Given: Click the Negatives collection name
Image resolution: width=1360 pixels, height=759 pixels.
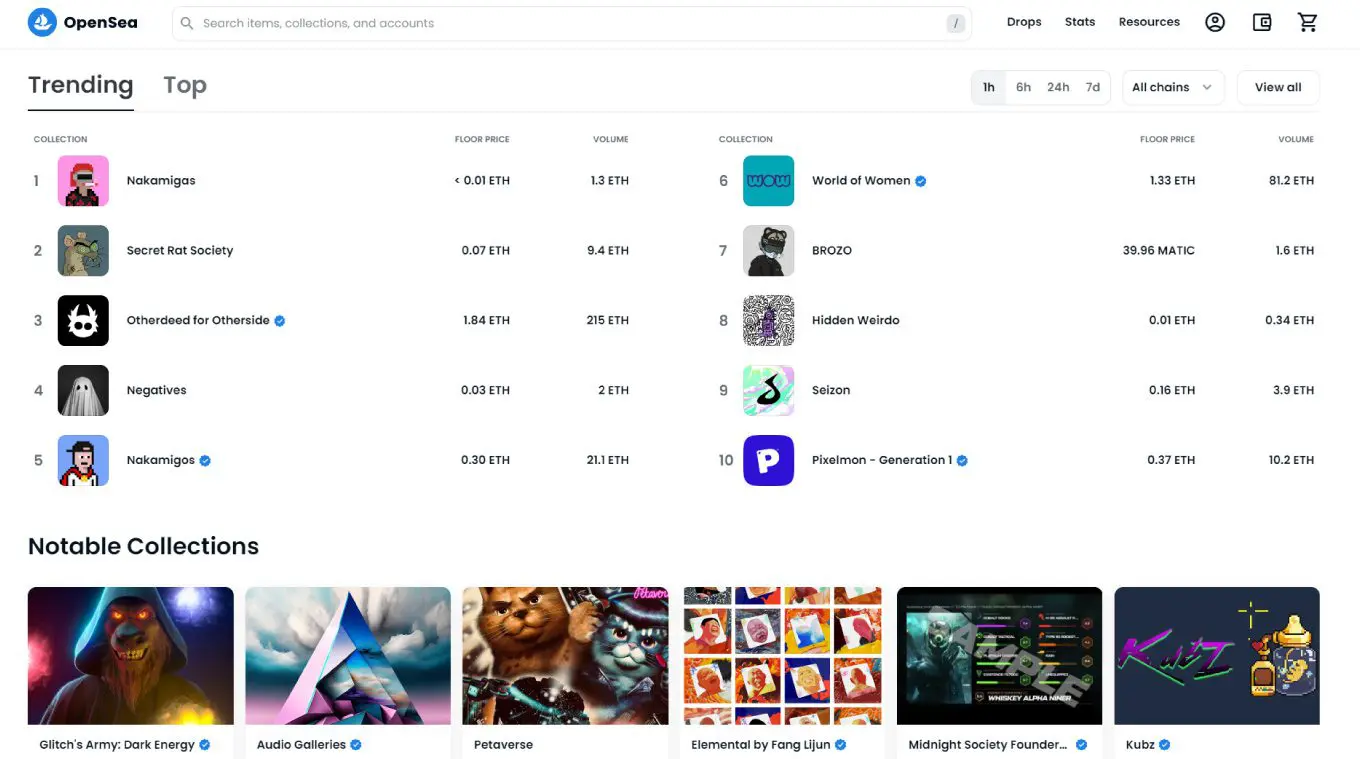Looking at the screenshot, I should coord(156,391).
